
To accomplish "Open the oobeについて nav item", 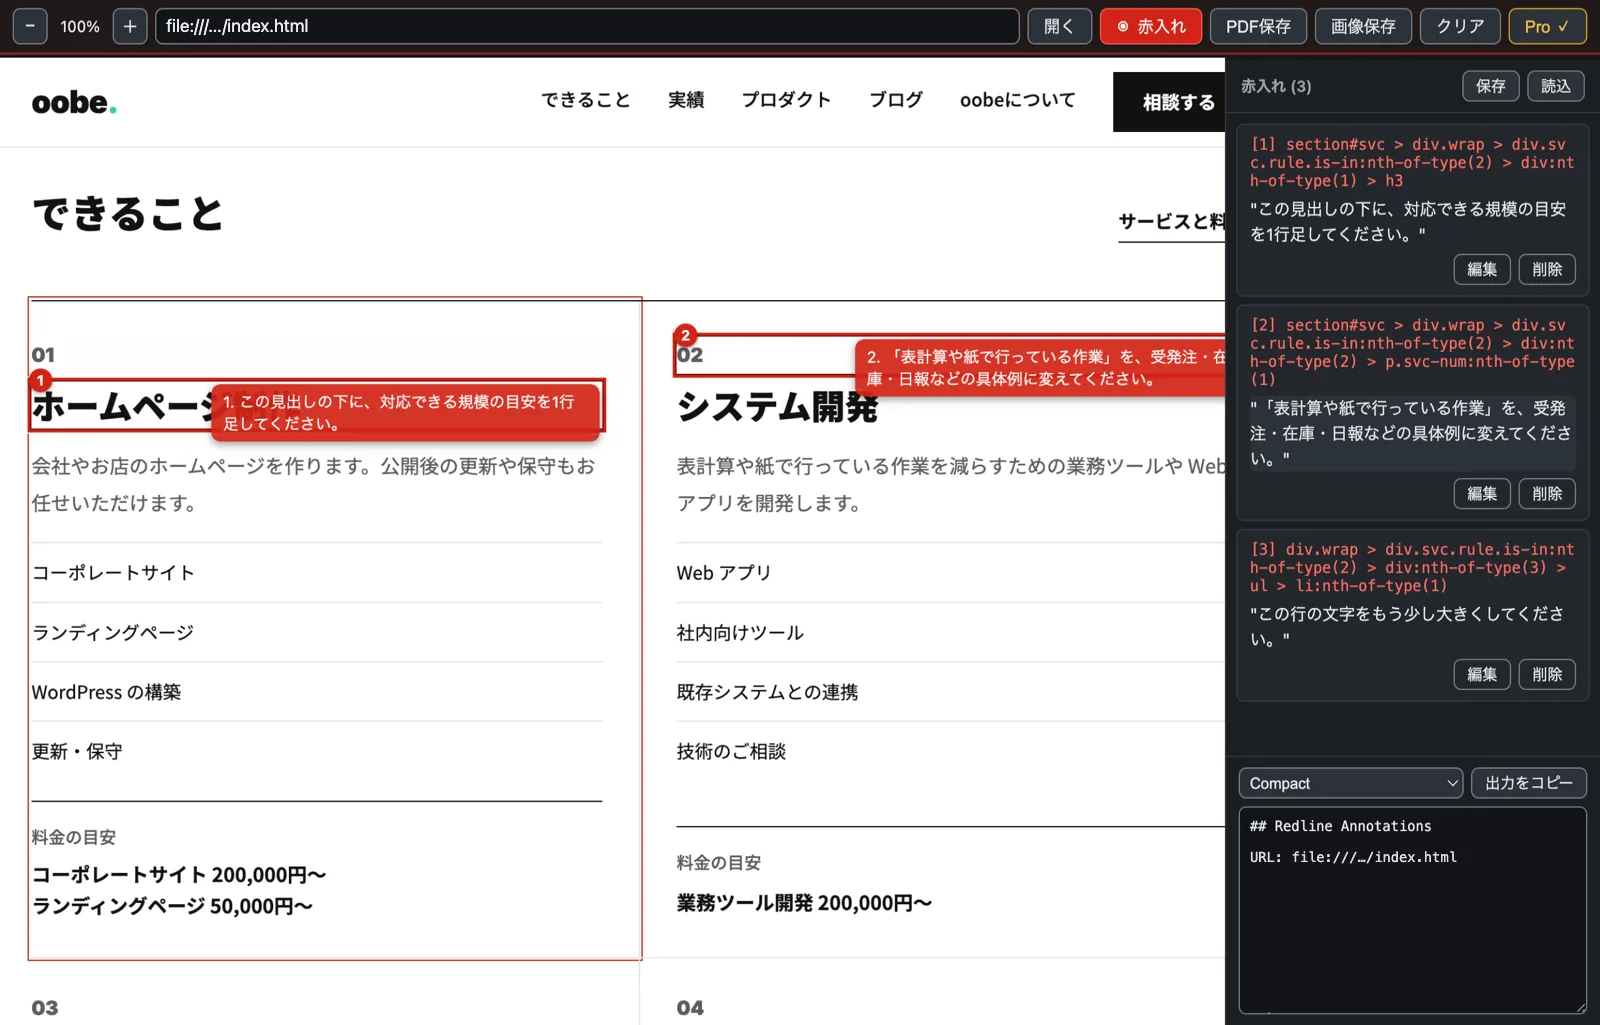I will tap(1018, 100).
